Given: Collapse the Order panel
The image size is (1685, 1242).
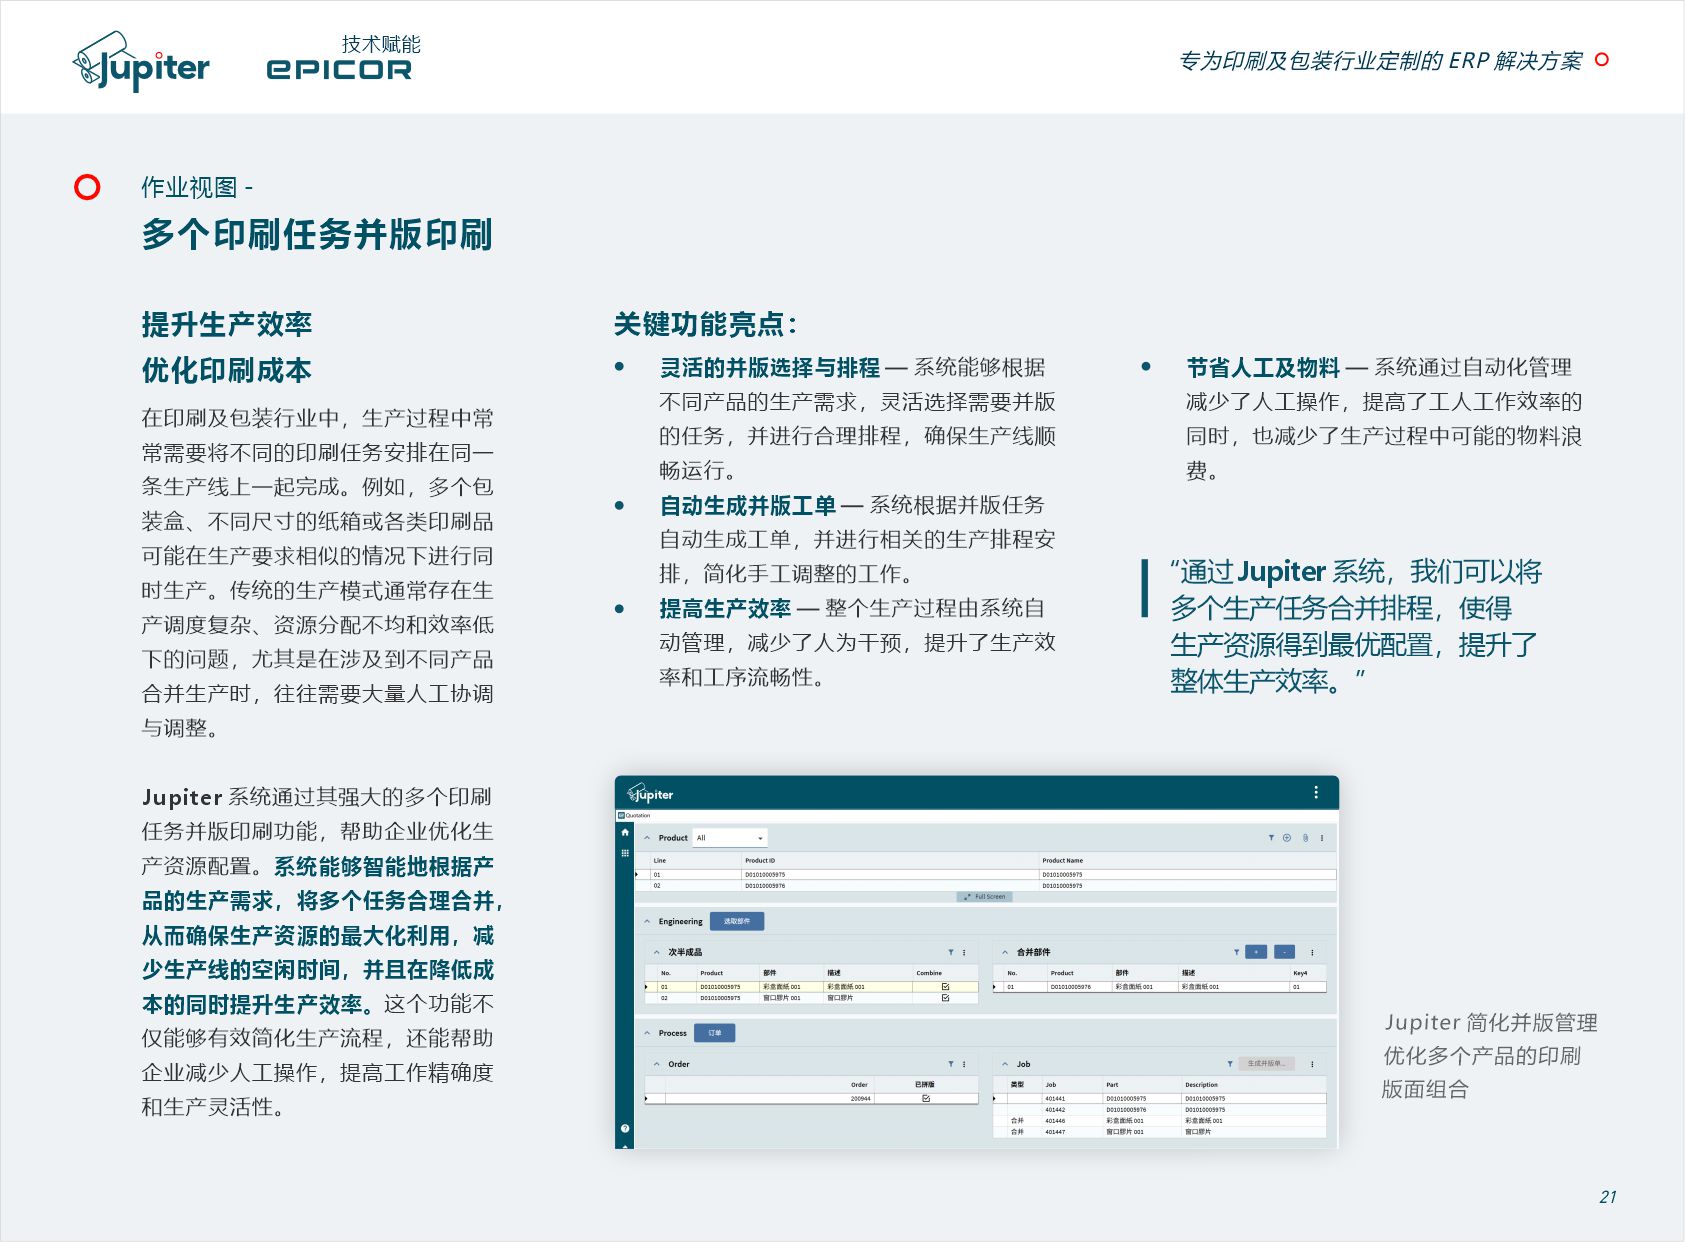Looking at the screenshot, I should (x=657, y=1064).
